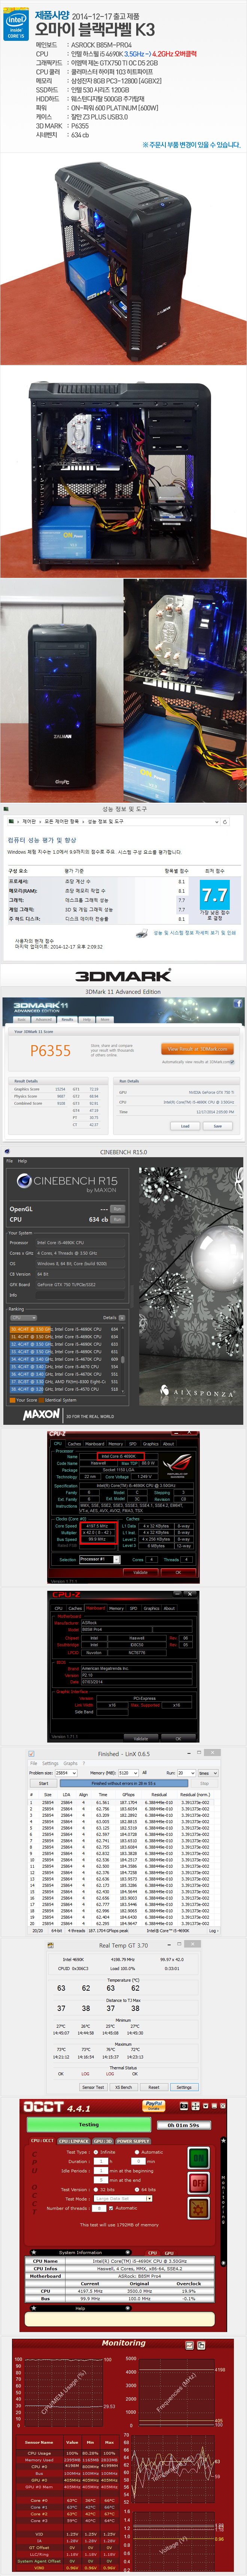The width and height of the screenshot is (247, 2576).
Task: Click the Save button in 3DMark 11
Action: [x=218, y=1126]
